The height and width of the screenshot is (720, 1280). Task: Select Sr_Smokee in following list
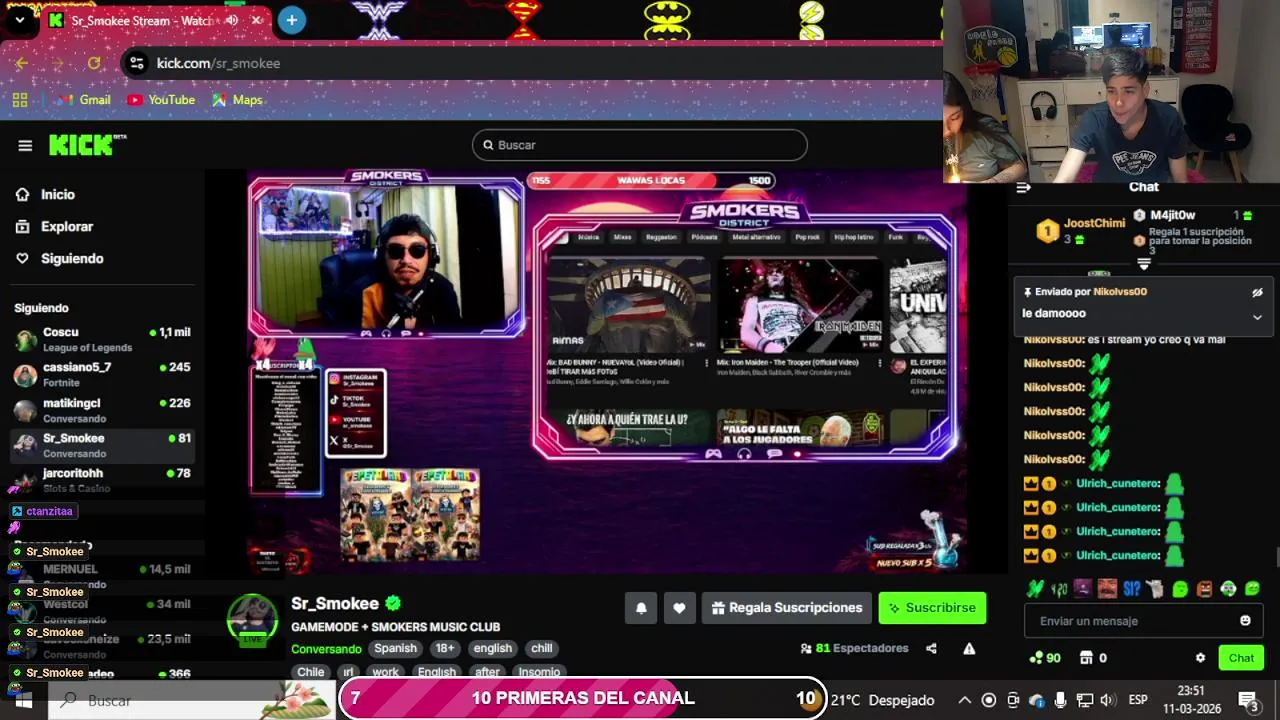click(102, 445)
